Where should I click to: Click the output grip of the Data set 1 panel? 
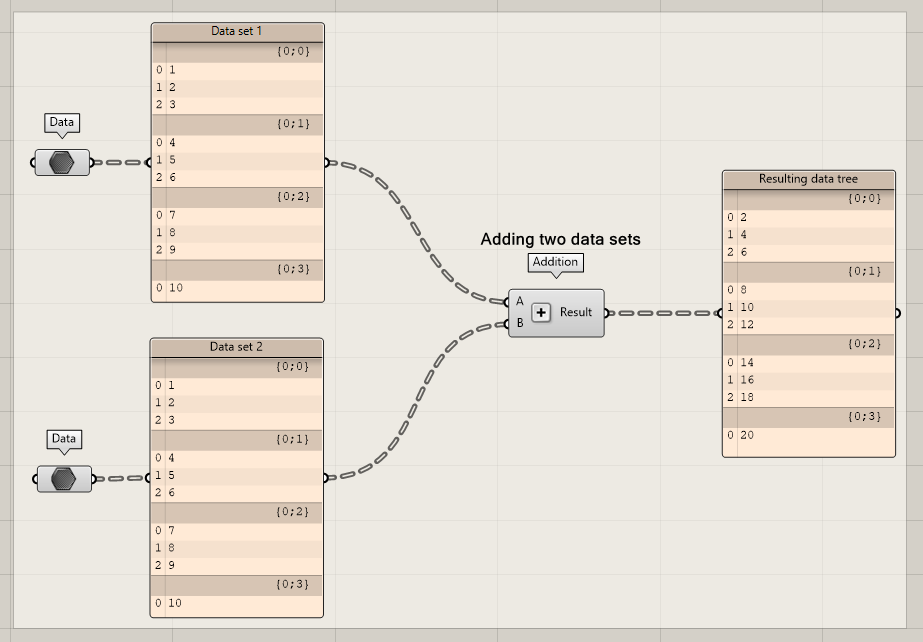click(x=326, y=160)
